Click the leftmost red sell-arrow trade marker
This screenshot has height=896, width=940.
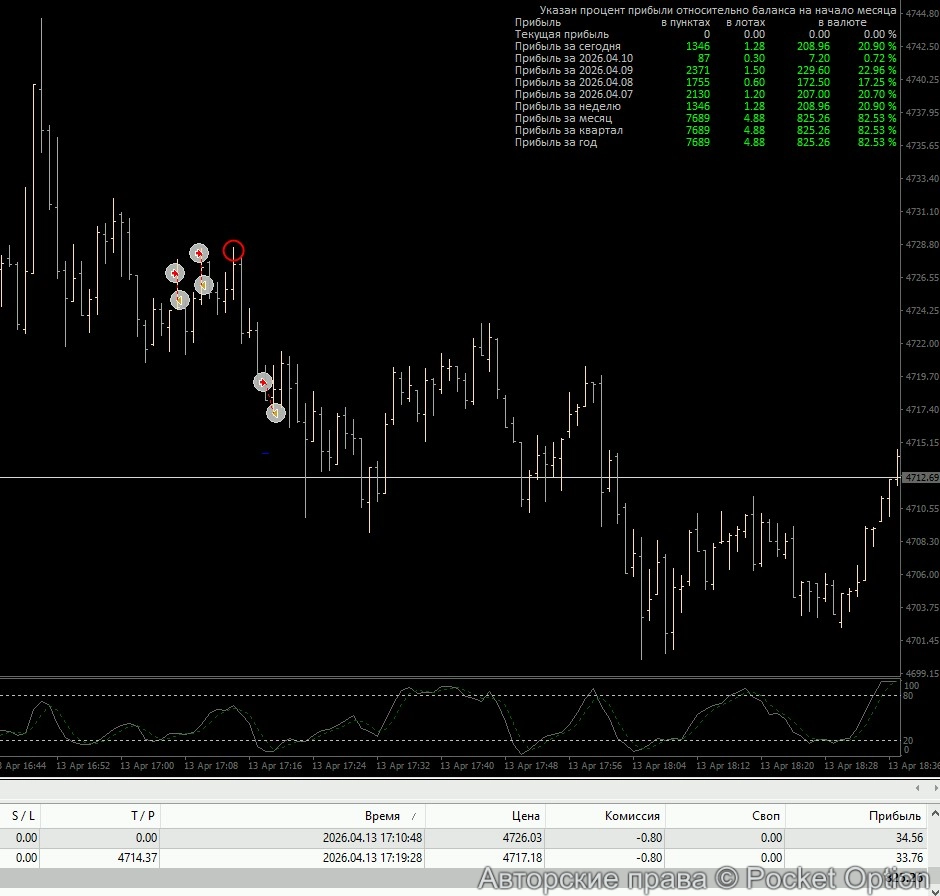click(175, 272)
